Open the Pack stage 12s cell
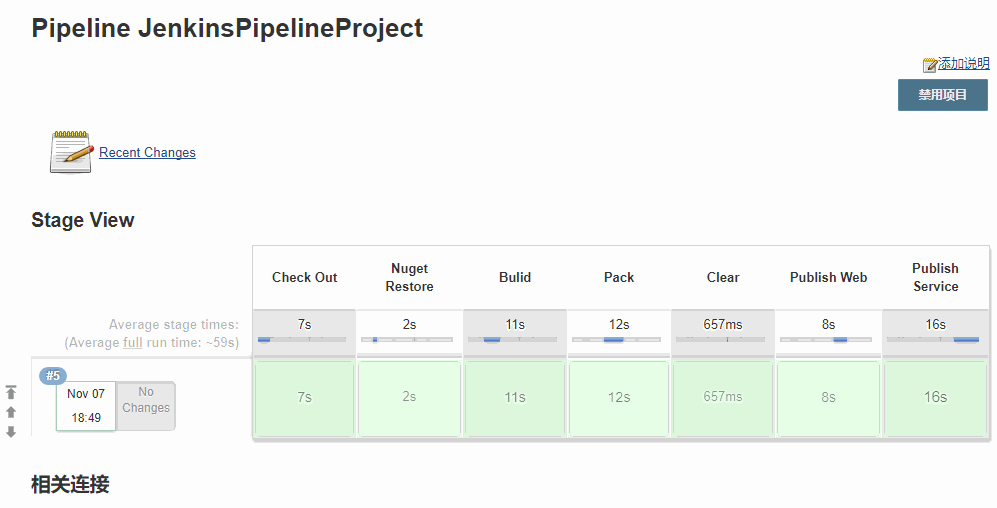 619,398
